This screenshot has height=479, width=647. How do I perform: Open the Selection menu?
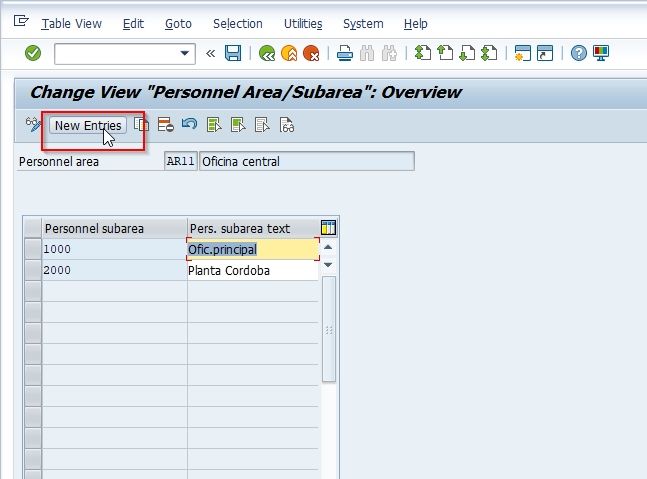238,24
